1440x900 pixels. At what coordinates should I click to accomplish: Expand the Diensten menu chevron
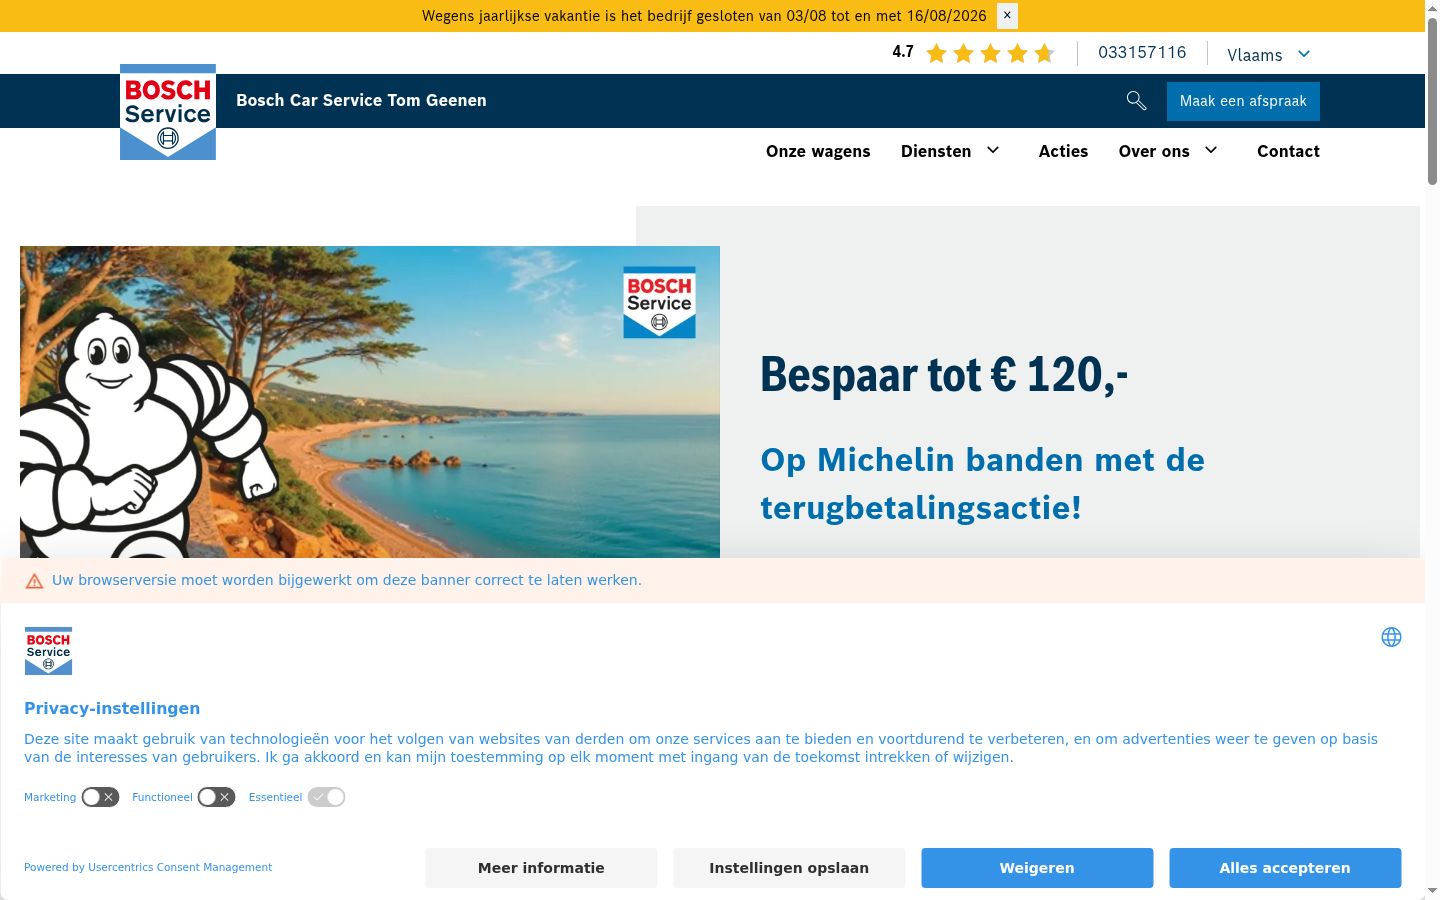tap(993, 150)
